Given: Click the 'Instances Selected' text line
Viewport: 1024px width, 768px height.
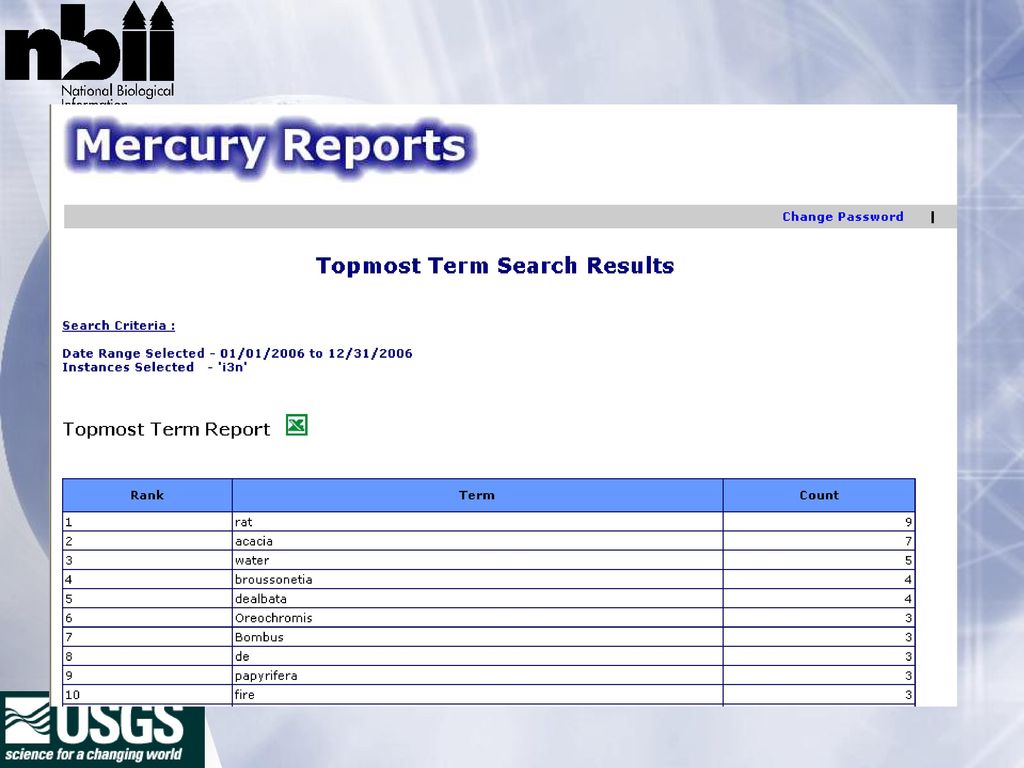Looking at the screenshot, I should [x=155, y=367].
